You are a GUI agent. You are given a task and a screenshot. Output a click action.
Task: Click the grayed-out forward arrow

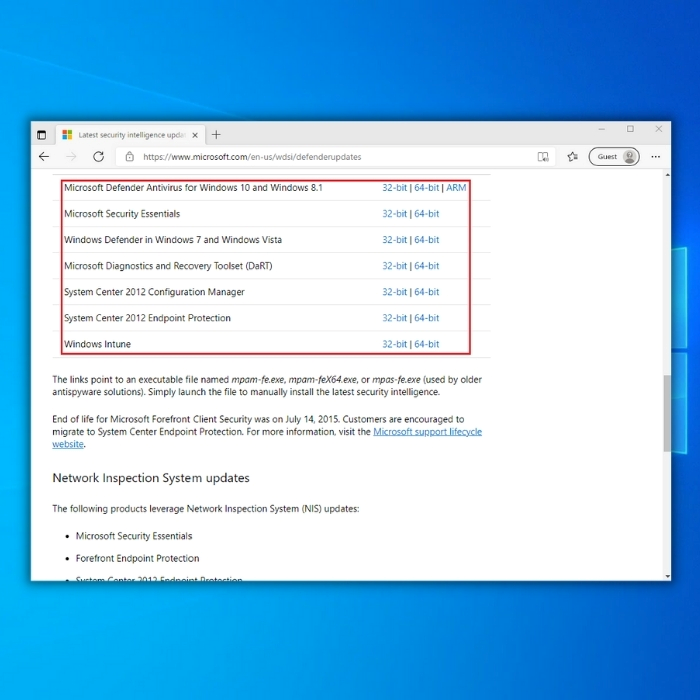pos(71,157)
